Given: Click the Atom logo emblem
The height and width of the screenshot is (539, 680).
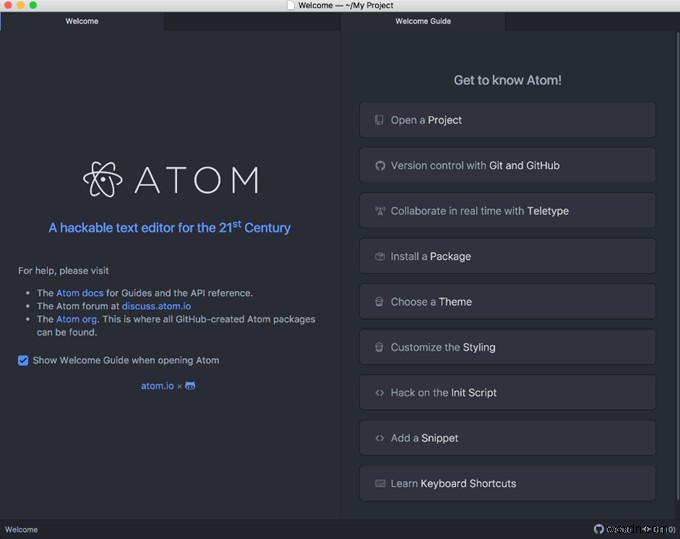Looking at the screenshot, I should tap(103, 180).
